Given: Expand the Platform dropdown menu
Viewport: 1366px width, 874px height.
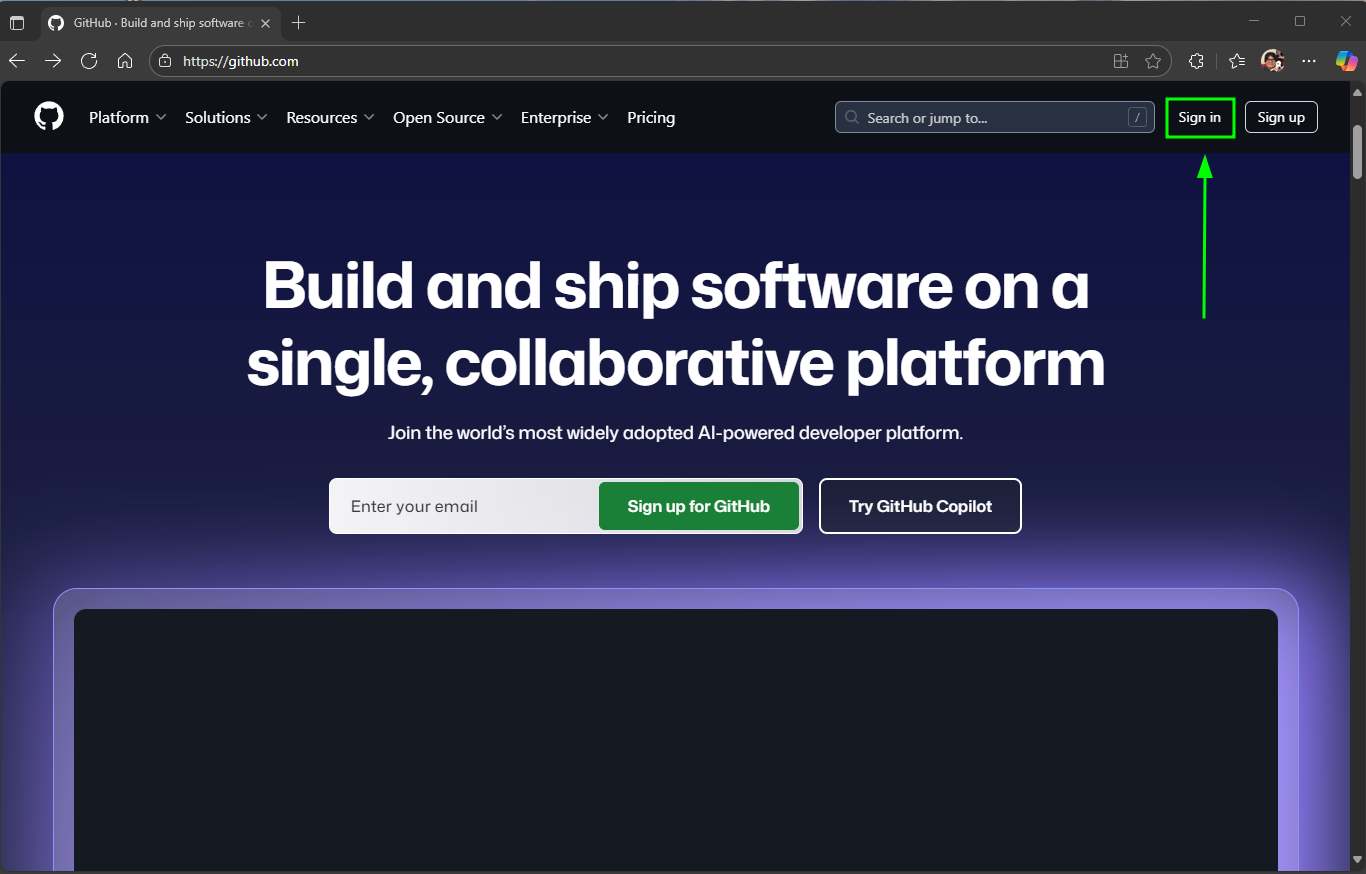Looking at the screenshot, I should [x=127, y=117].
